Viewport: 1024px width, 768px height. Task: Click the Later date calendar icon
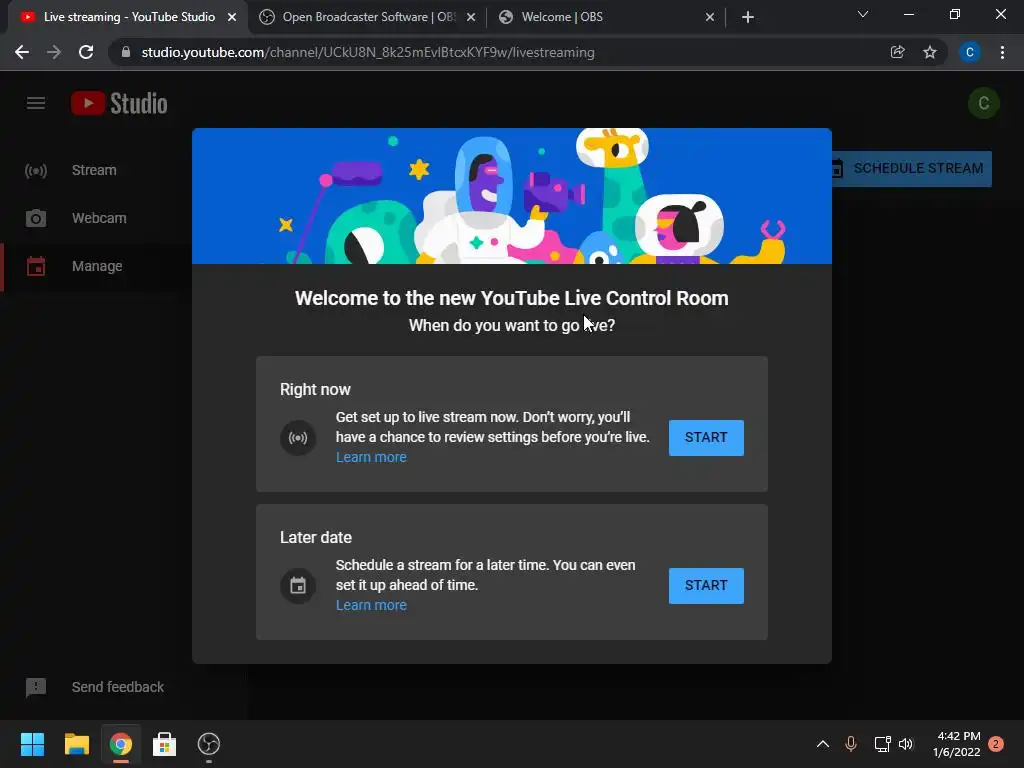coord(298,586)
